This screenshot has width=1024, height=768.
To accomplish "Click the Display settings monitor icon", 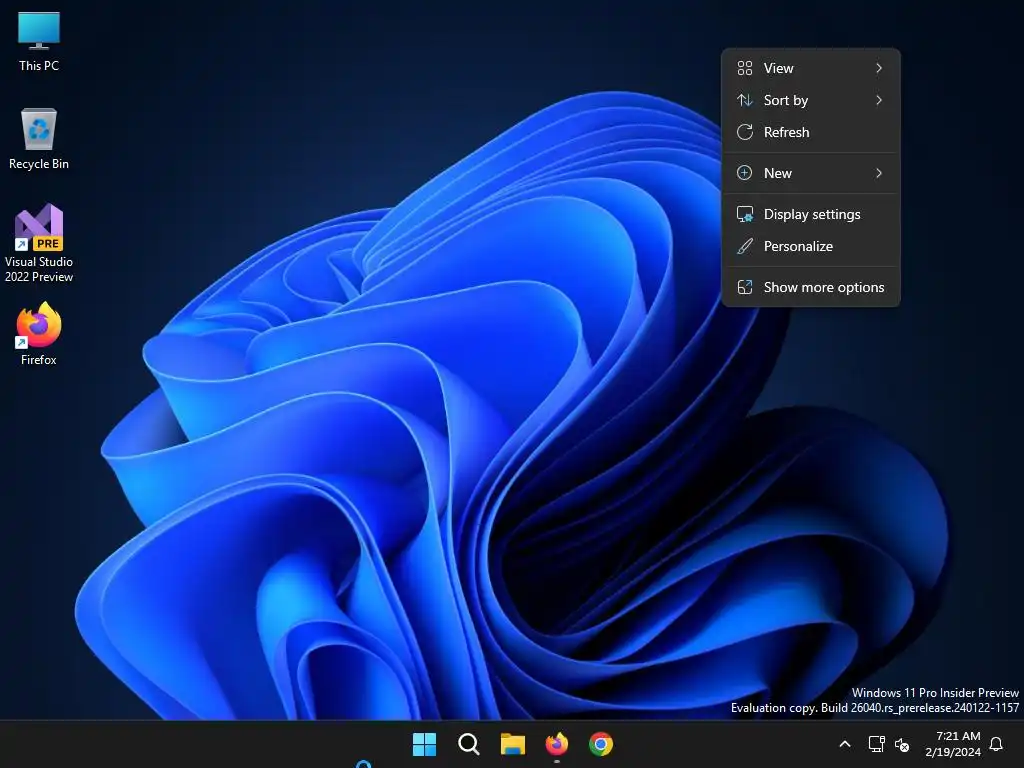I will coord(744,214).
